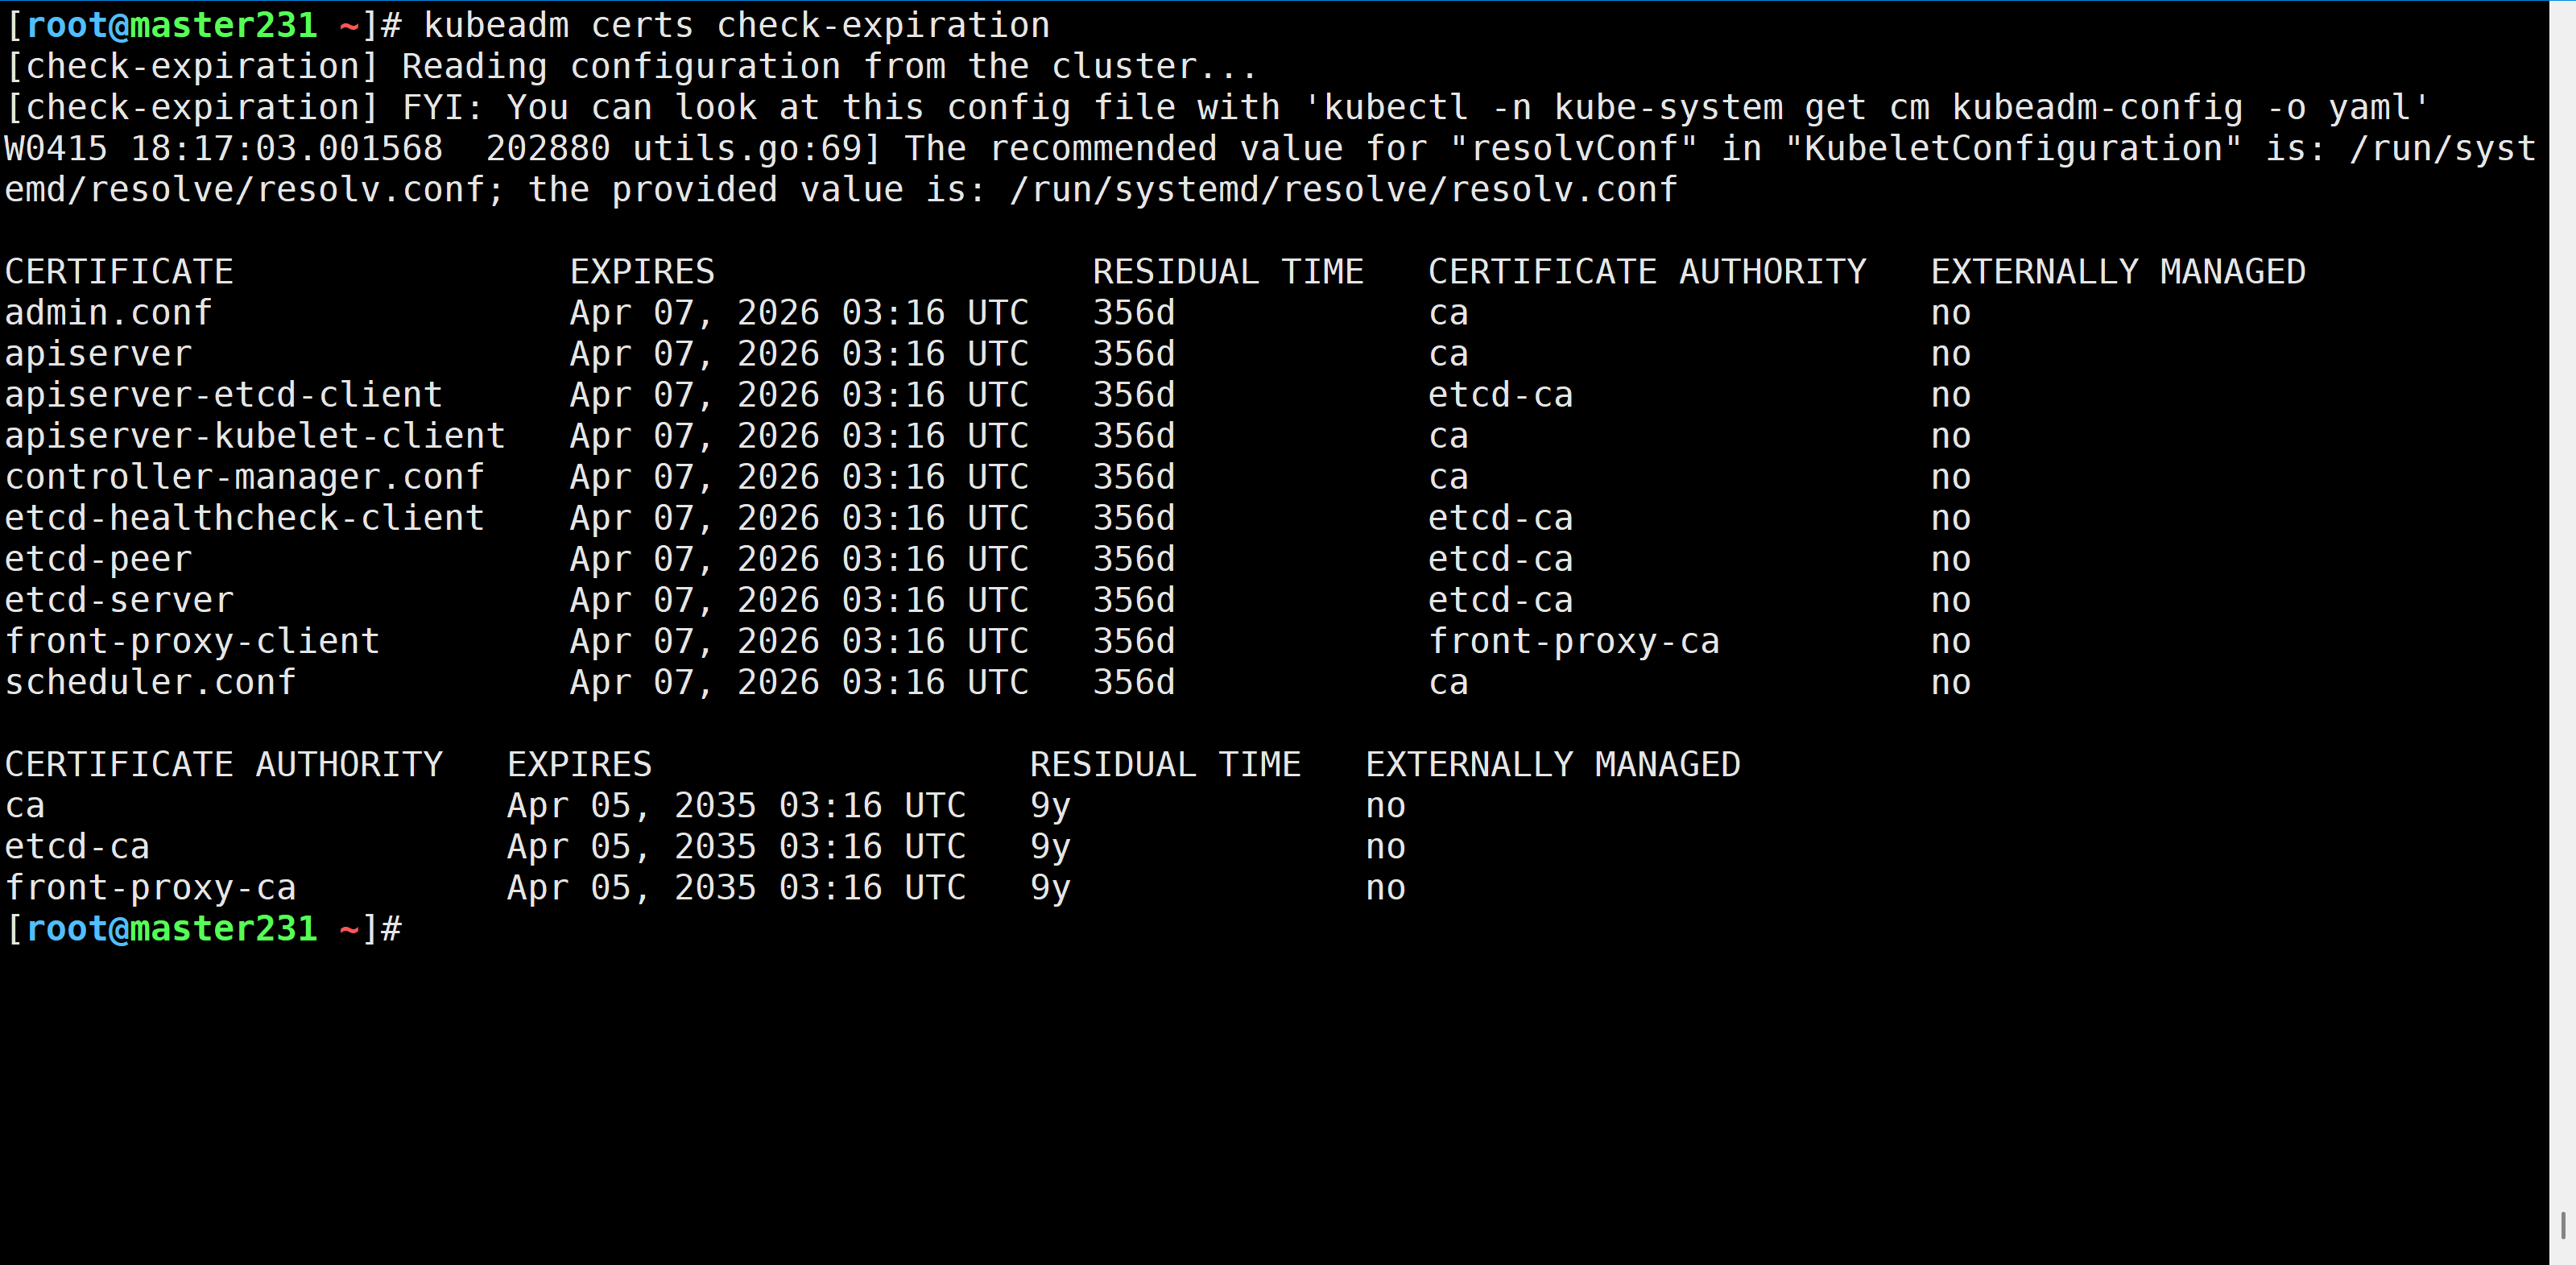The height and width of the screenshot is (1265, 2576).
Task: Click the etcd-healthcheck-client certificate entry
Action: (244, 518)
